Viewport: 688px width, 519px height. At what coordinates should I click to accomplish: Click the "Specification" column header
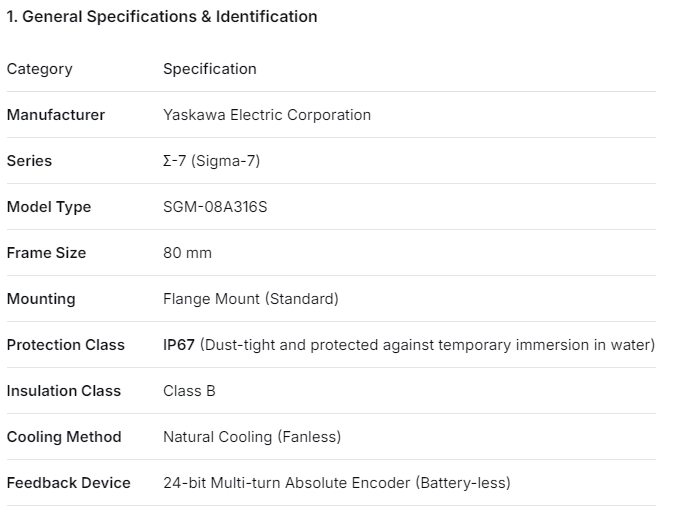pos(210,69)
